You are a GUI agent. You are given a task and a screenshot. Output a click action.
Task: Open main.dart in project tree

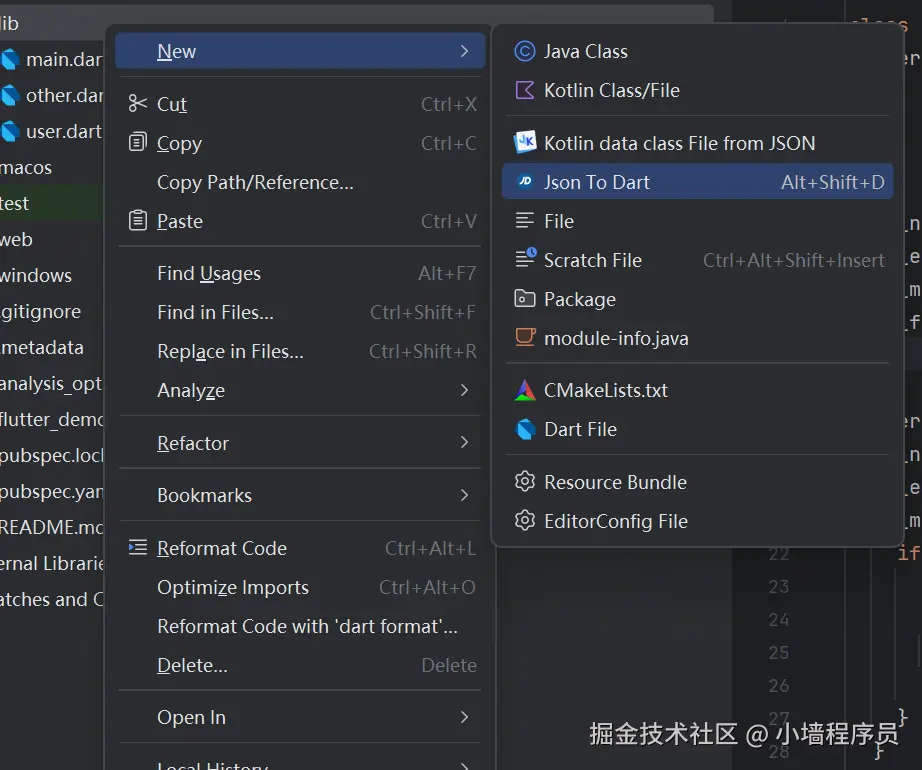[x=62, y=59]
